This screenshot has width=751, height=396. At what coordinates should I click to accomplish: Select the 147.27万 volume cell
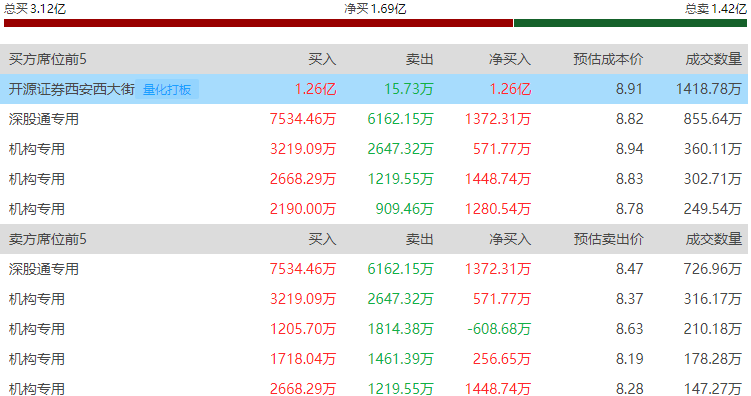713,389
